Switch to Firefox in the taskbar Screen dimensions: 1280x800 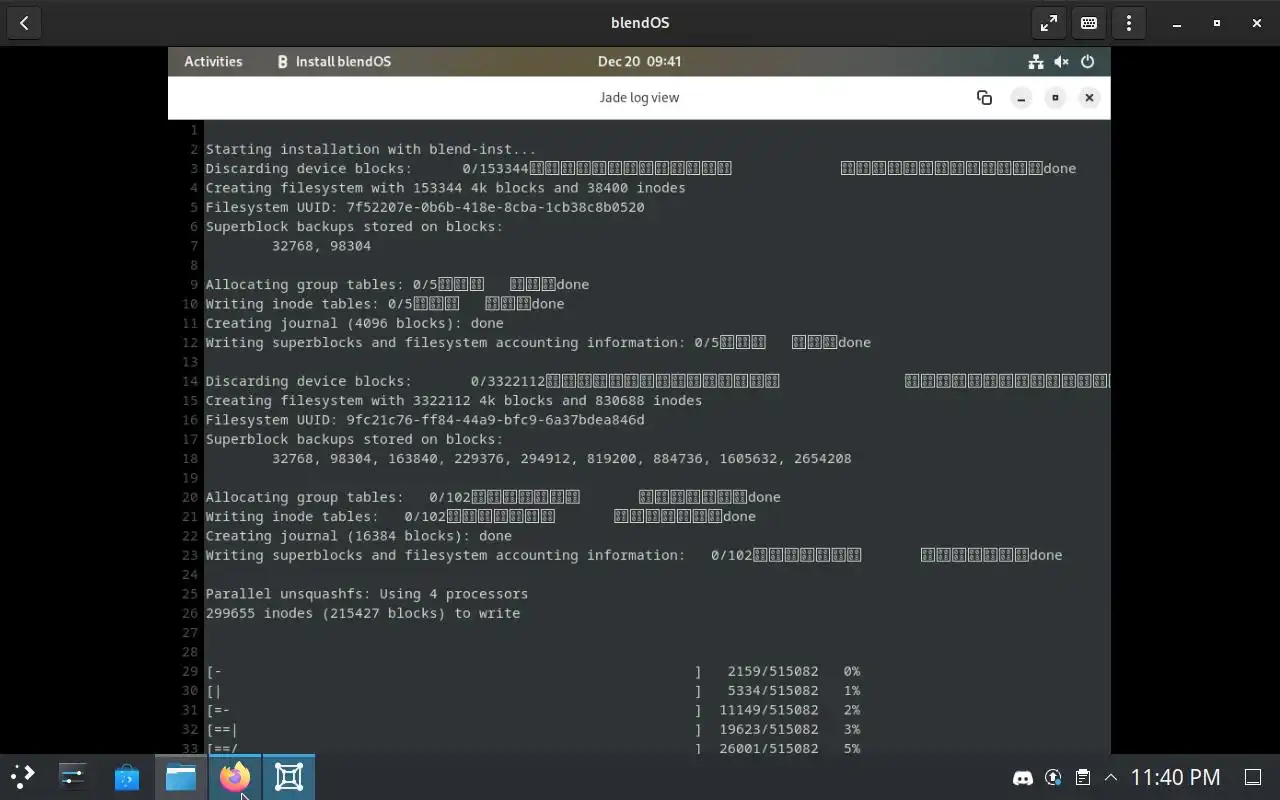(235, 776)
